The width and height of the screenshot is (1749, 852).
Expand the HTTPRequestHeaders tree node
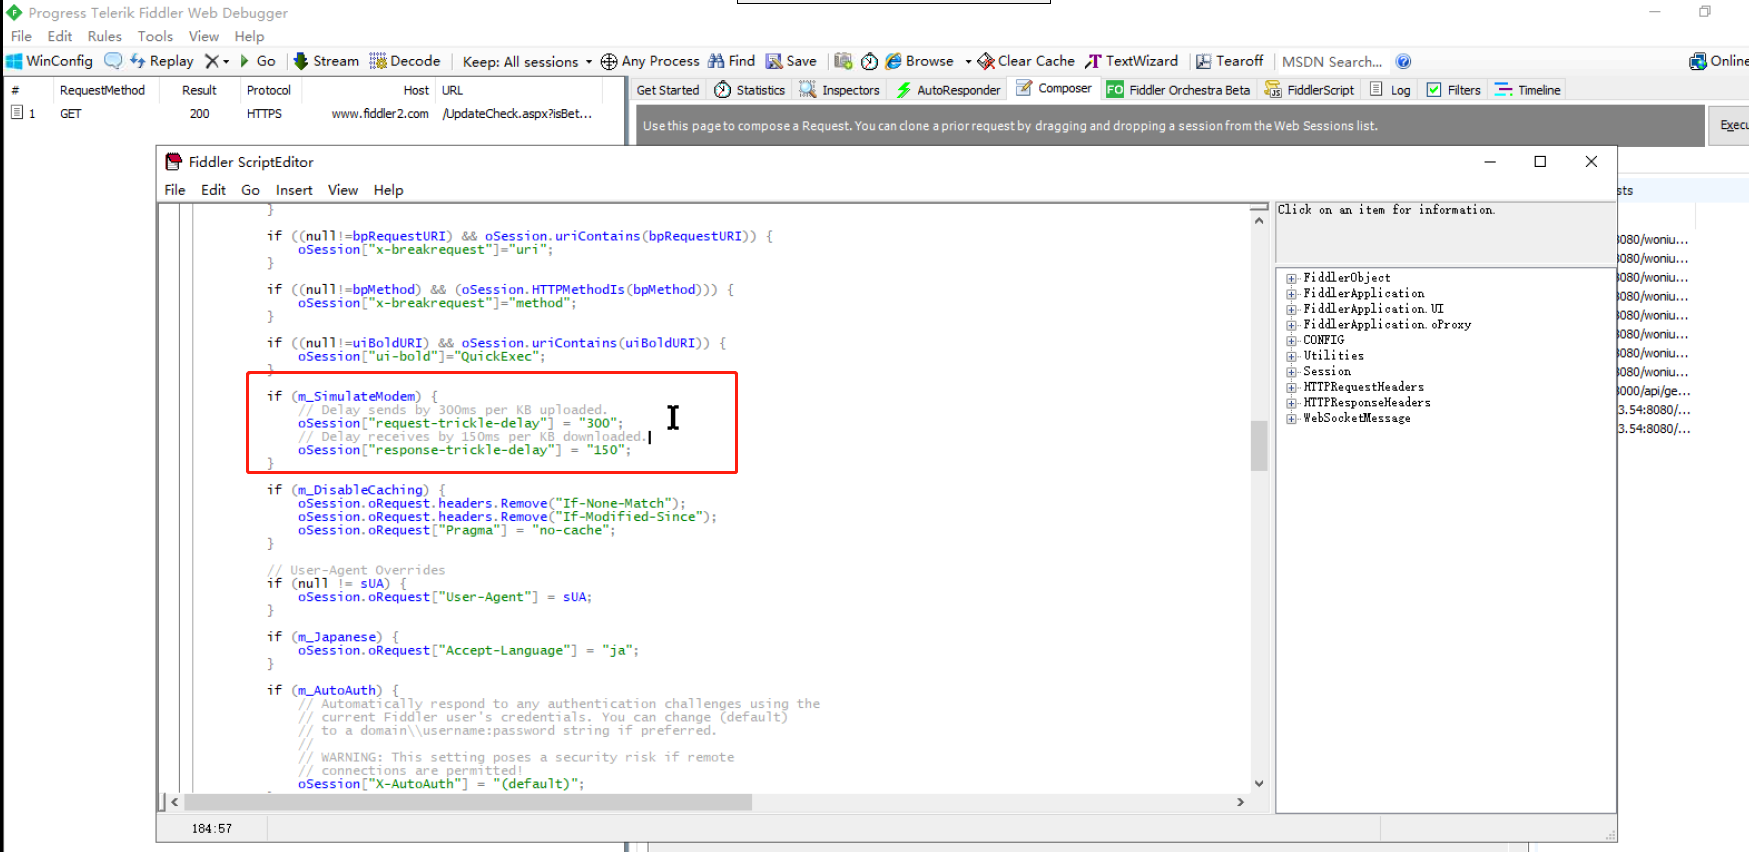(1292, 388)
